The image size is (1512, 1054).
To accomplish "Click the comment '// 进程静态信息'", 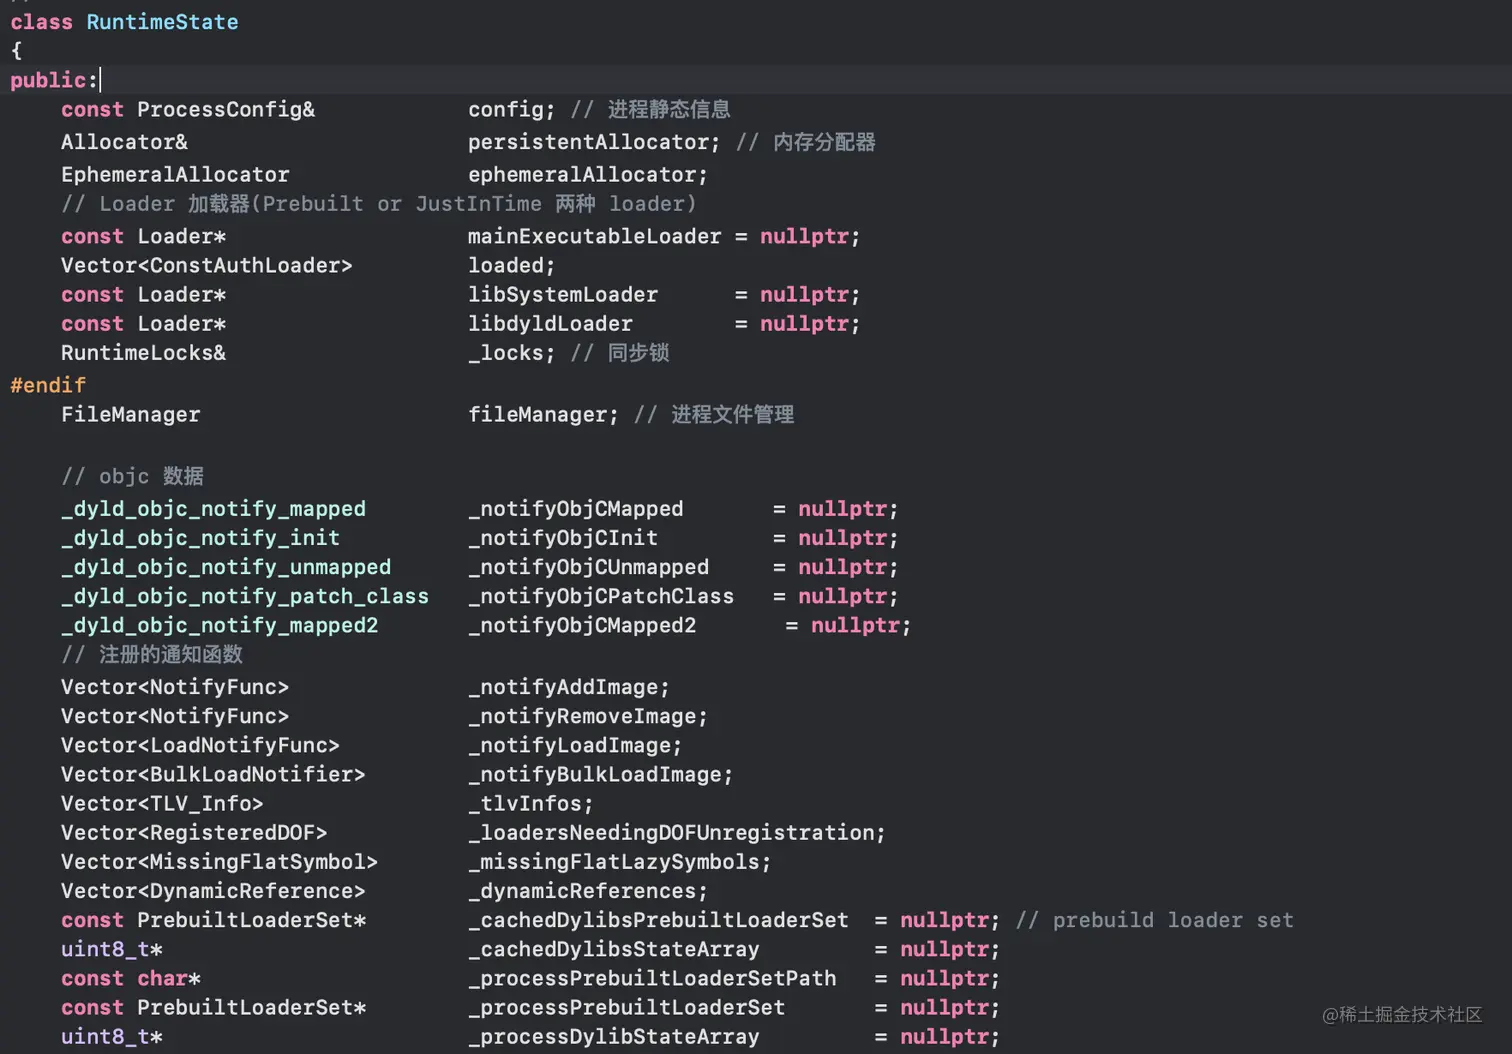I will click(651, 110).
